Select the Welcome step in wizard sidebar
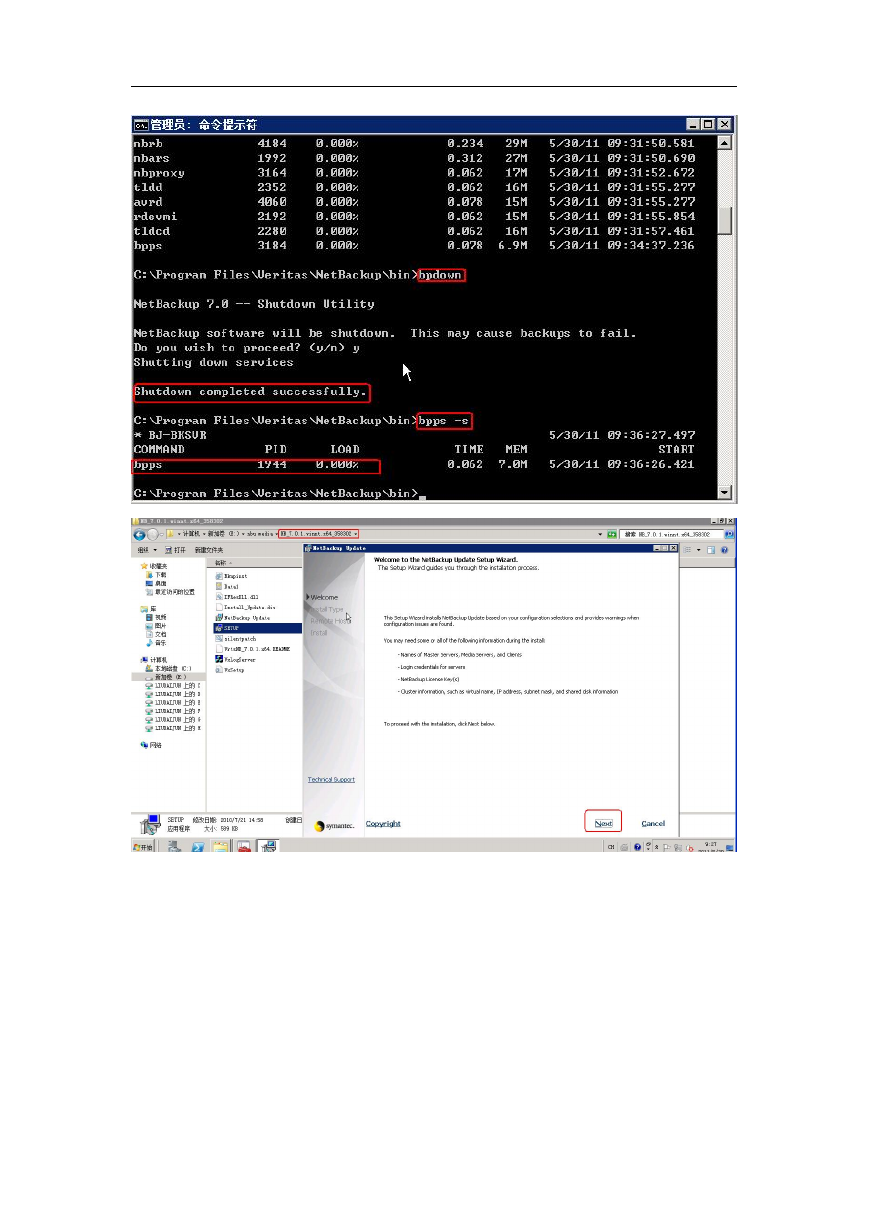Image resolution: width=869 pixels, height=1228 pixels. click(323, 598)
